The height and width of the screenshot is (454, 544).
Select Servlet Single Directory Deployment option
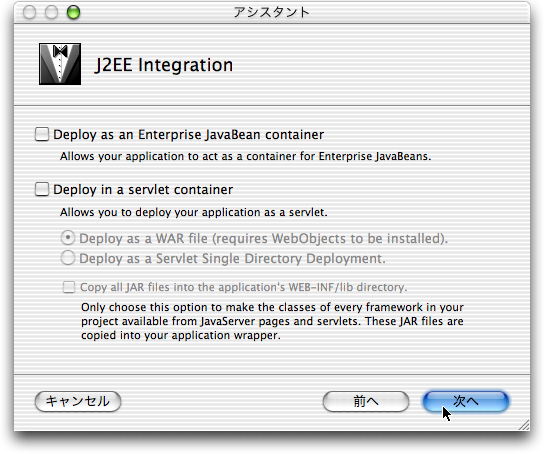click(x=68, y=258)
